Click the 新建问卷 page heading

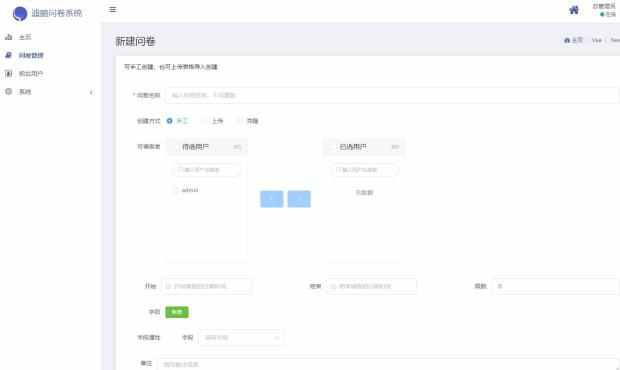point(135,42)
